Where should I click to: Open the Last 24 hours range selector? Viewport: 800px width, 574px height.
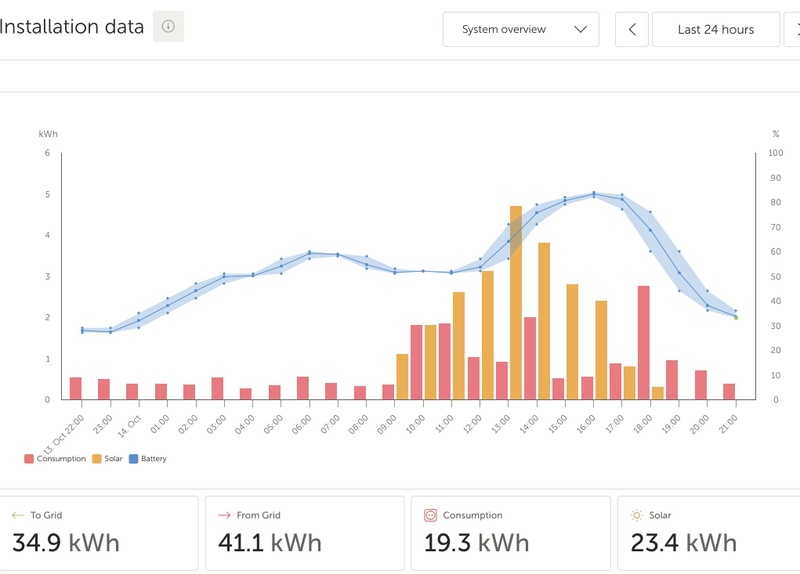point(716,29)
